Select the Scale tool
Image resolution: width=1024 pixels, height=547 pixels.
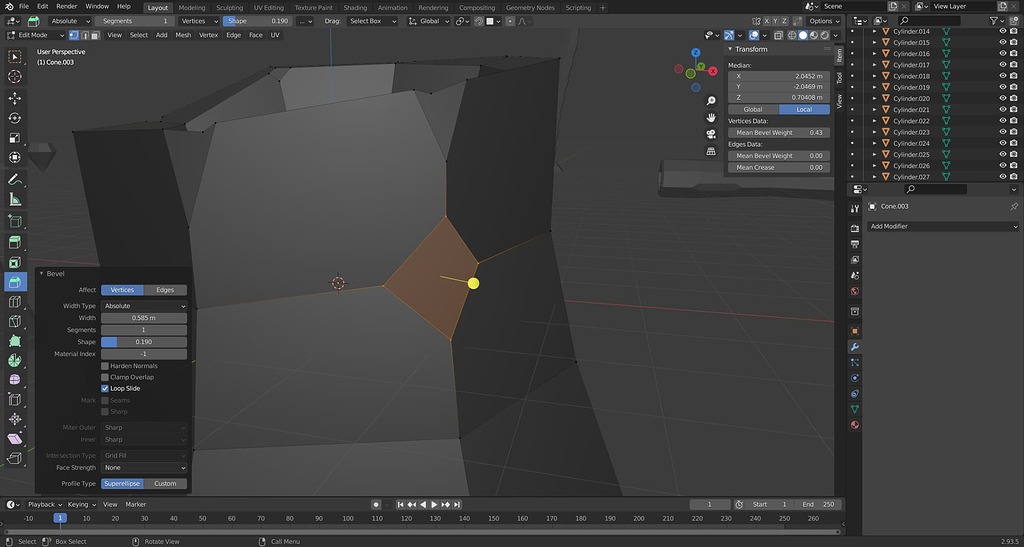[x=14, y=138]
